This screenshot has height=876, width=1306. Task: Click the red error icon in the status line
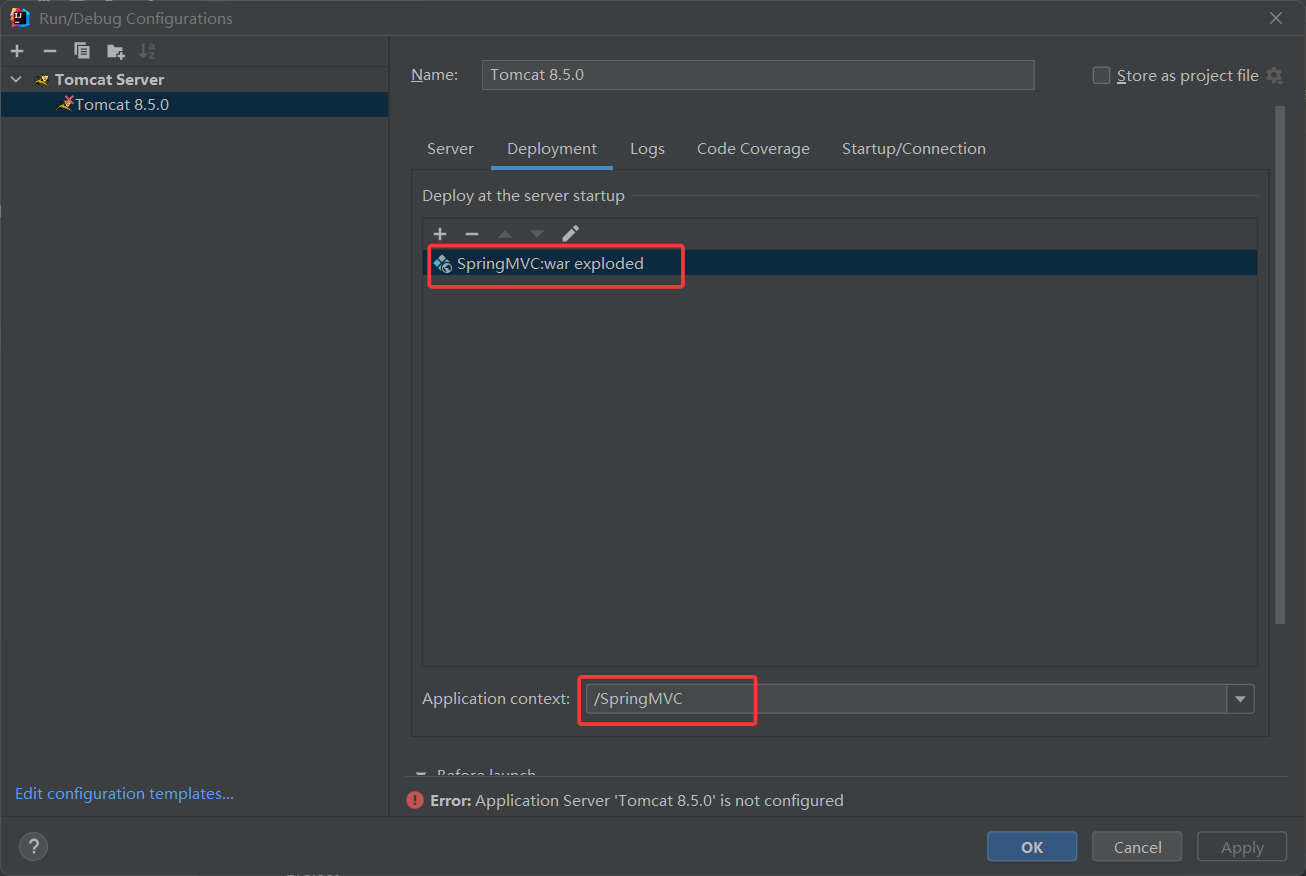[414, 800]
